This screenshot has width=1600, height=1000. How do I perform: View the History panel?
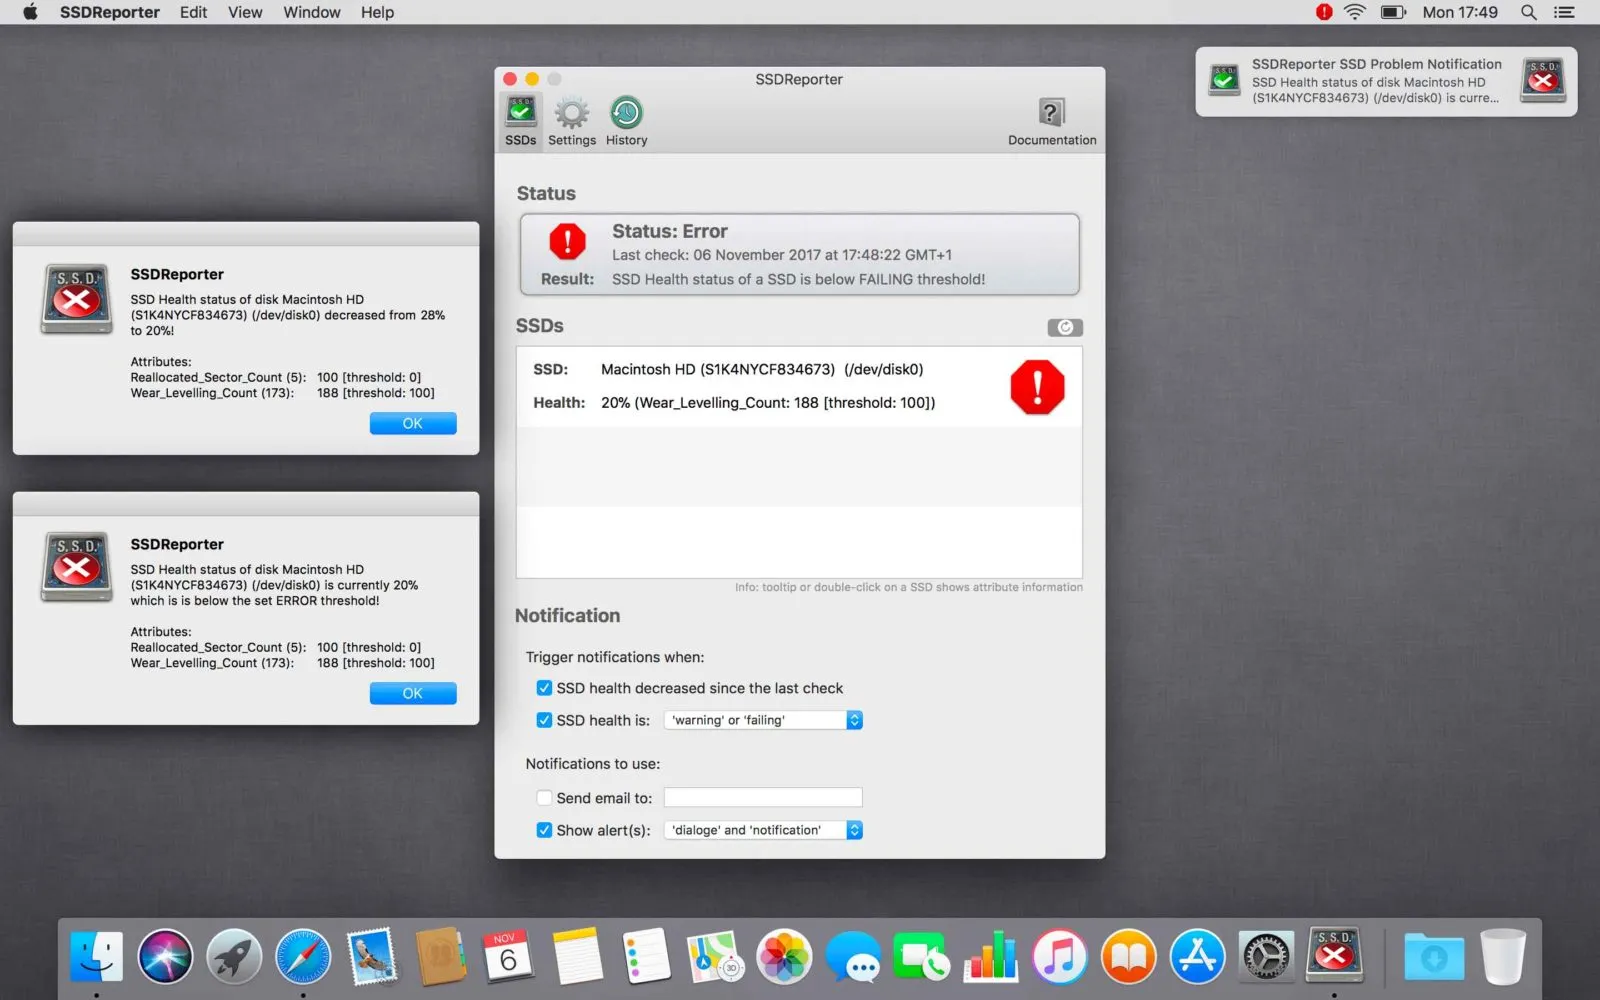625,119
